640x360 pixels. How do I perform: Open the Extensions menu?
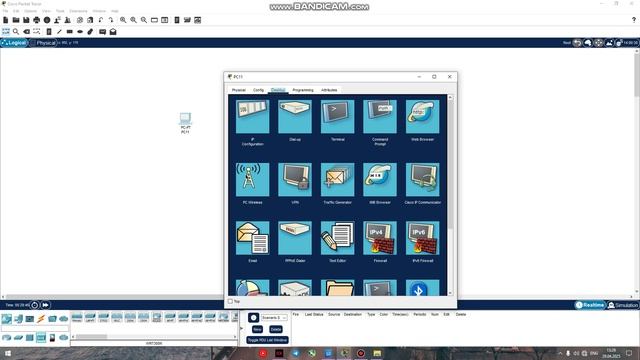pyautogui.click(x=78, y=11)
